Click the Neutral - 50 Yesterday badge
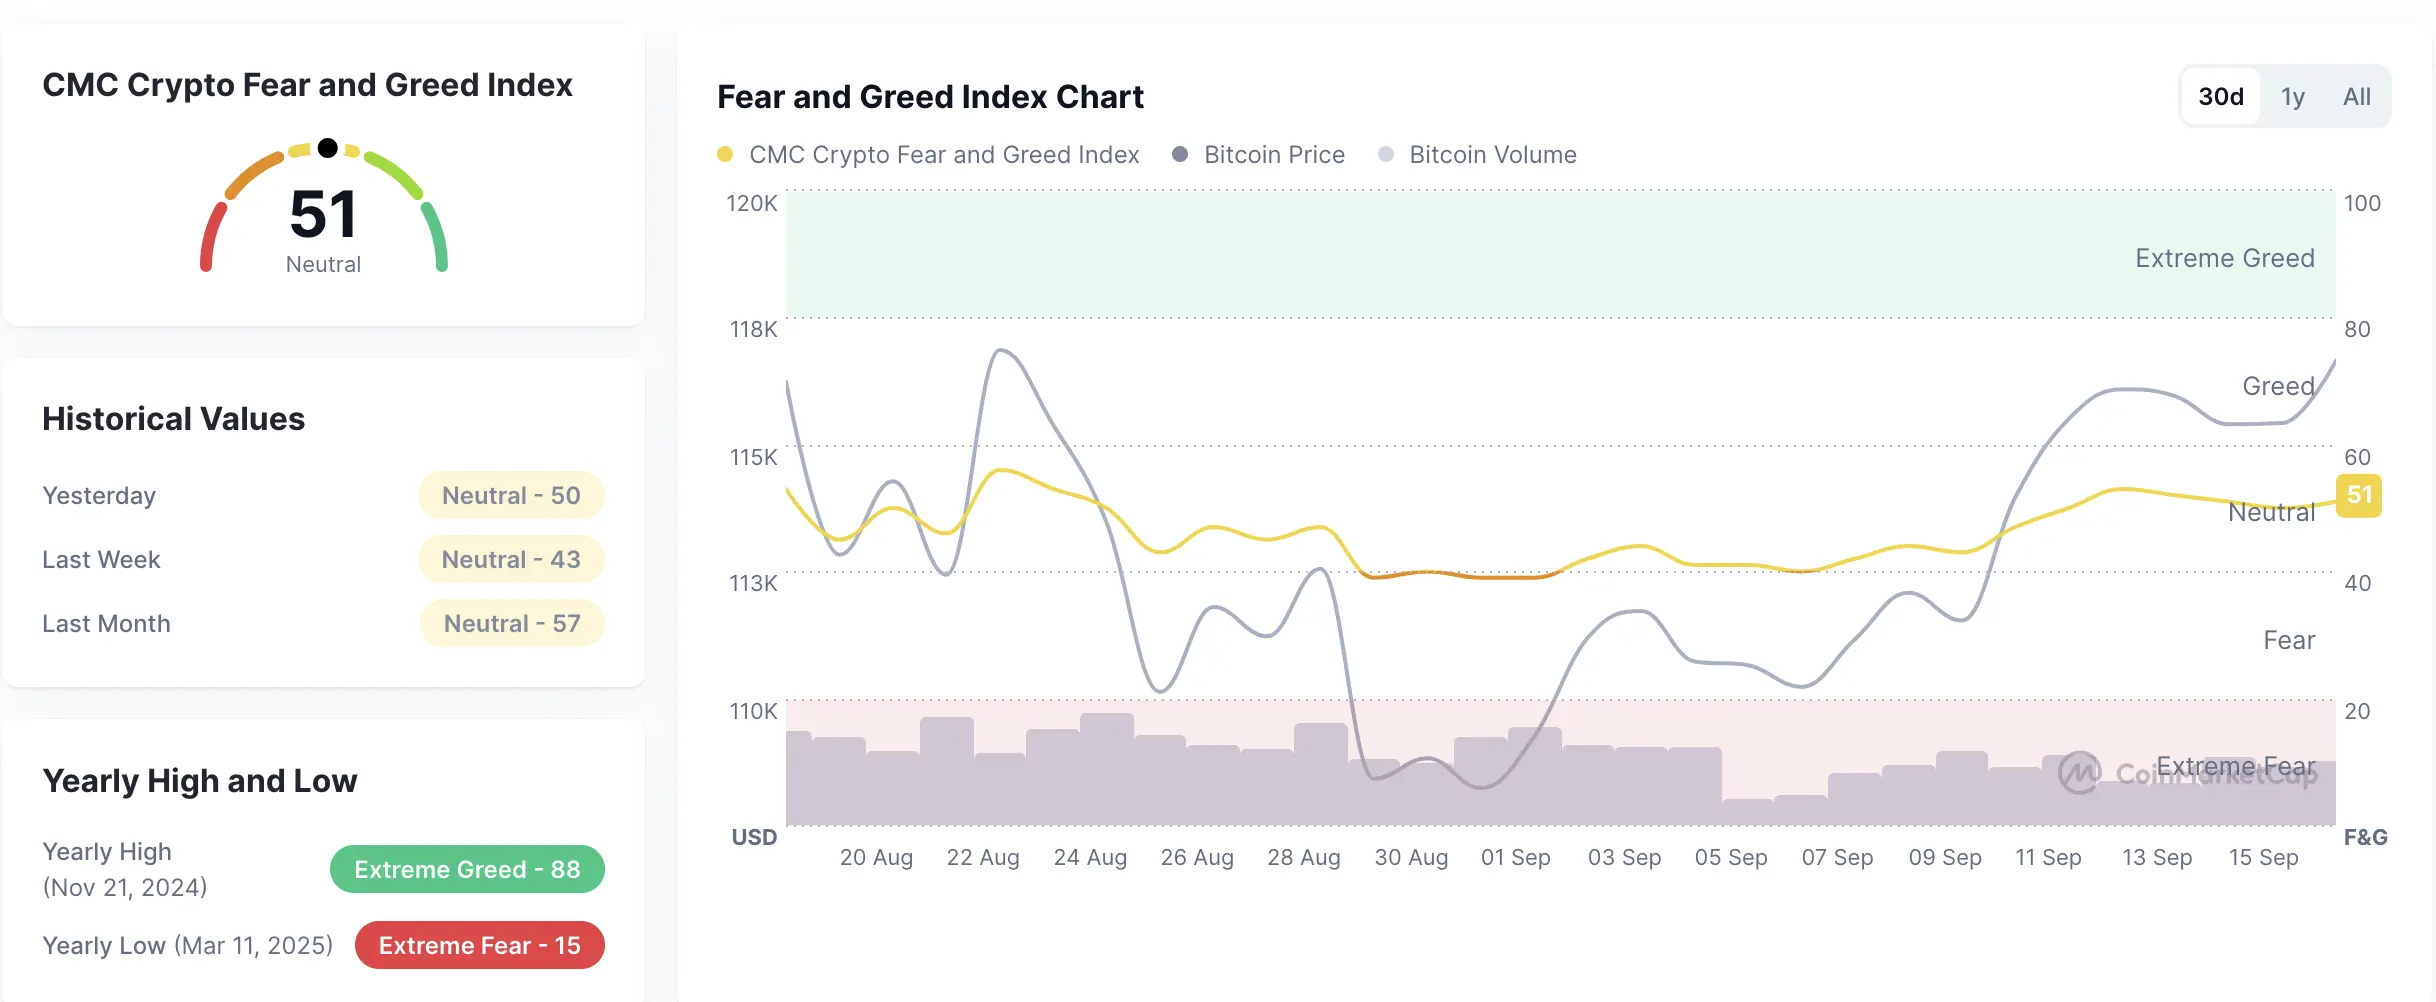 pyautogui.click(x=511, y=495)
